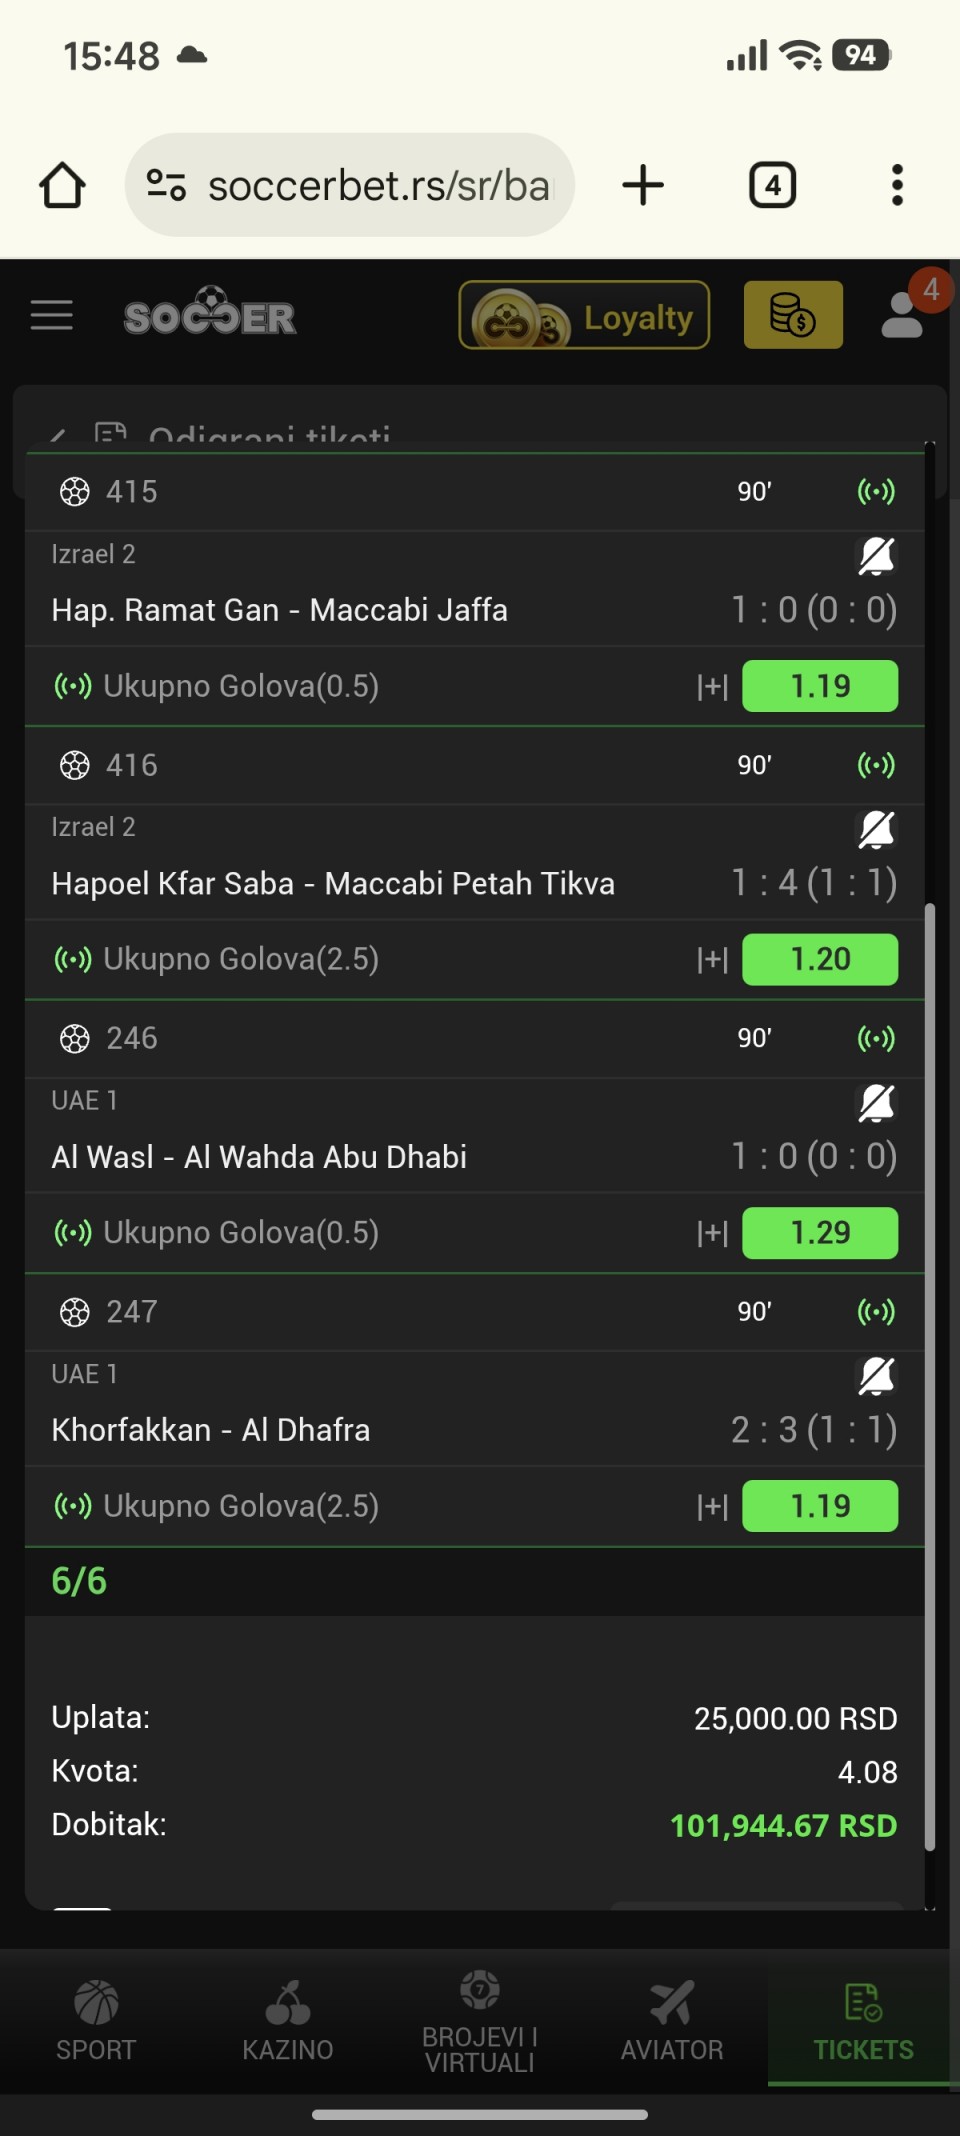The image size is (960, 2136).
Task: Switch to the Kazino tab
Action: coord(288,2022)
